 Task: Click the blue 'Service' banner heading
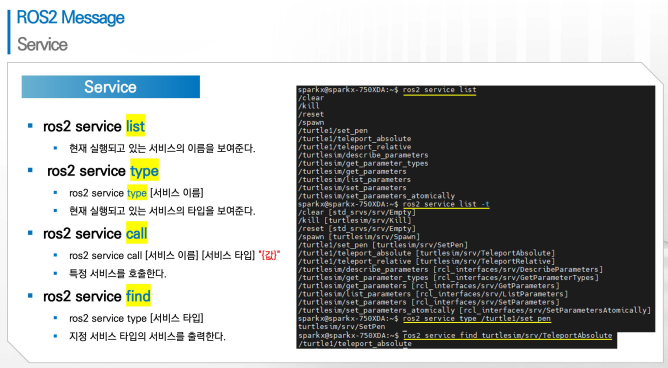click(x=110, y=87)
